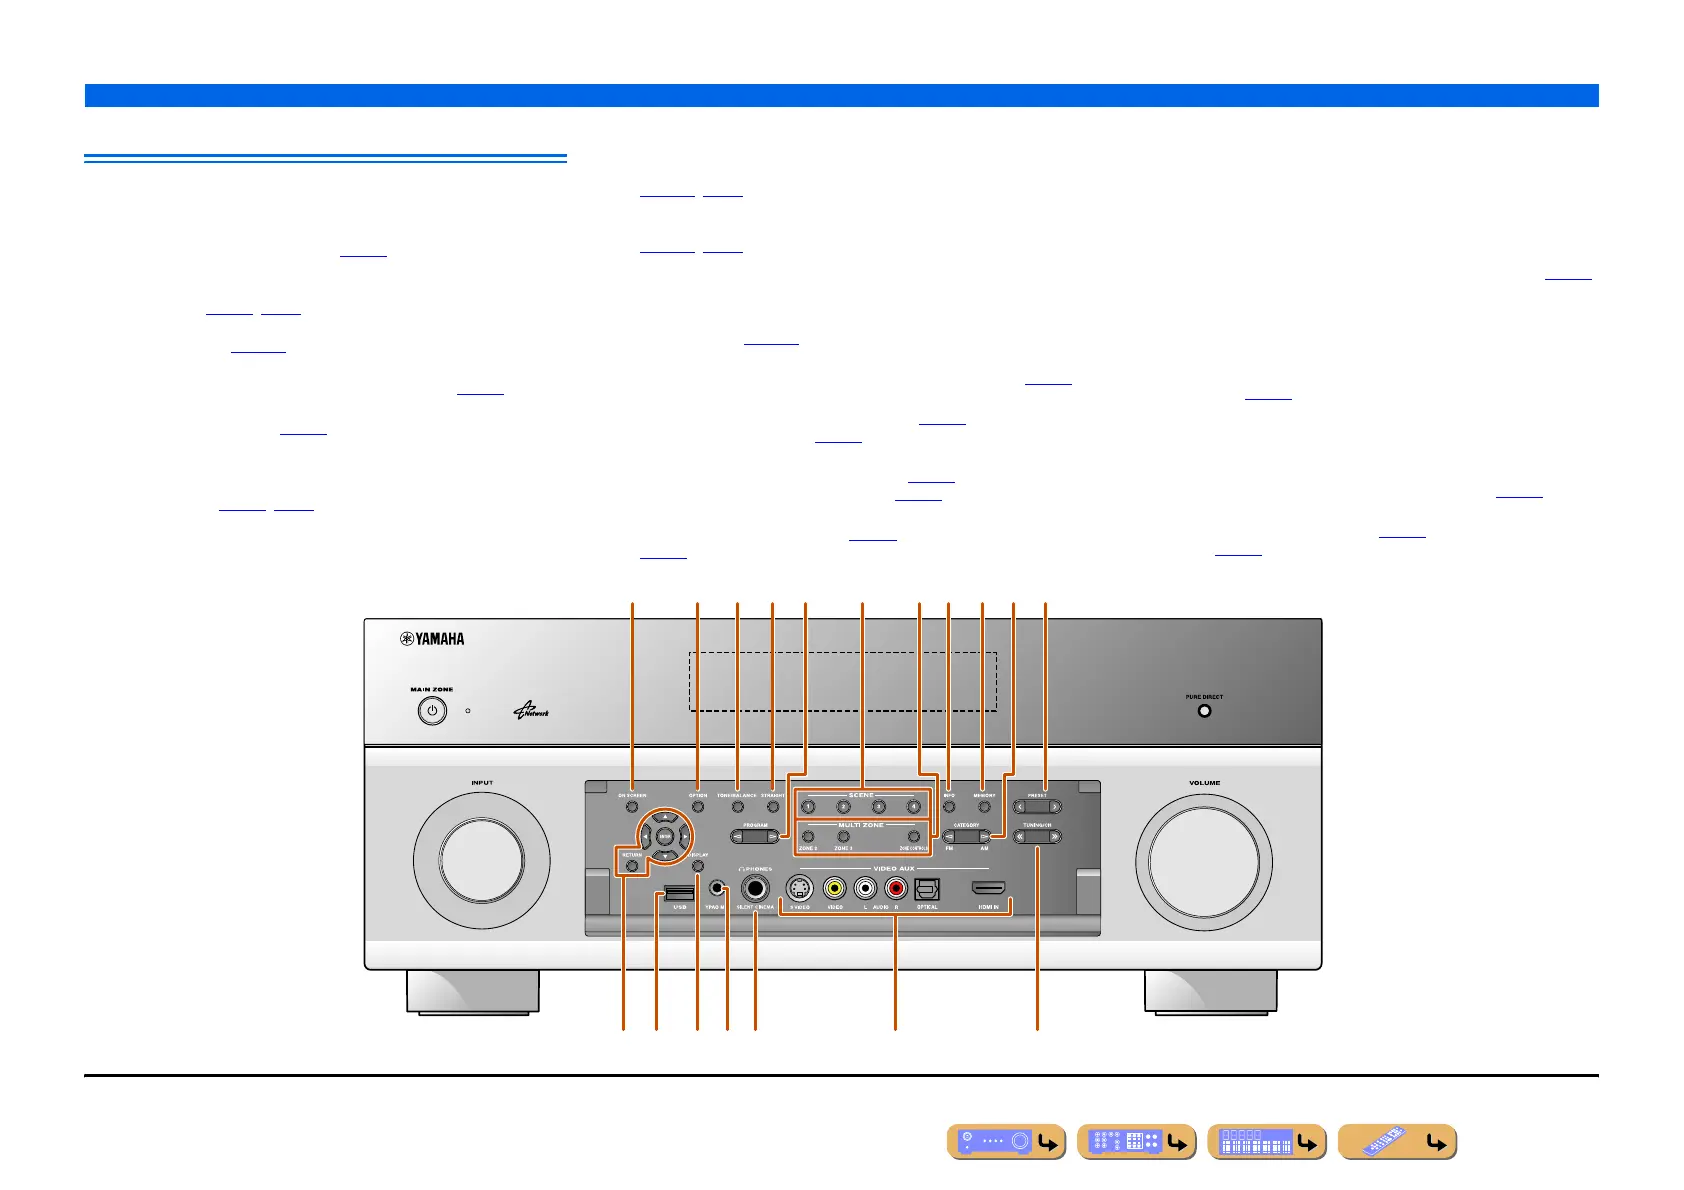Click the ENTER button in the cursor ring
The width and height of the screenshot is (1684, 1190).
click(665, 836)
